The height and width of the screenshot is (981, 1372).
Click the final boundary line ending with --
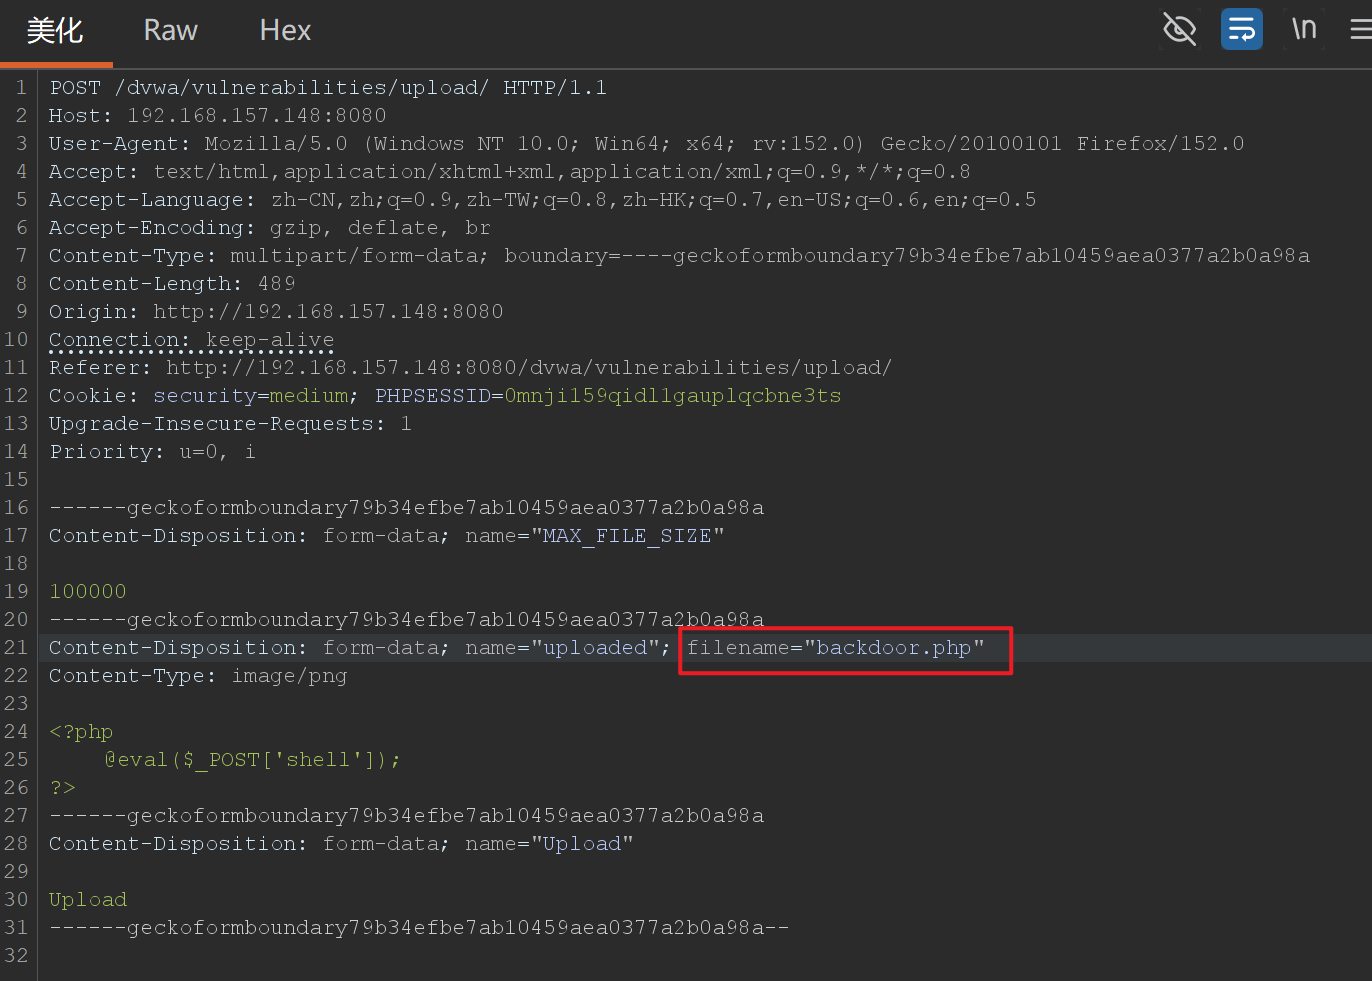pyautogui.click(x=419, y=928)
